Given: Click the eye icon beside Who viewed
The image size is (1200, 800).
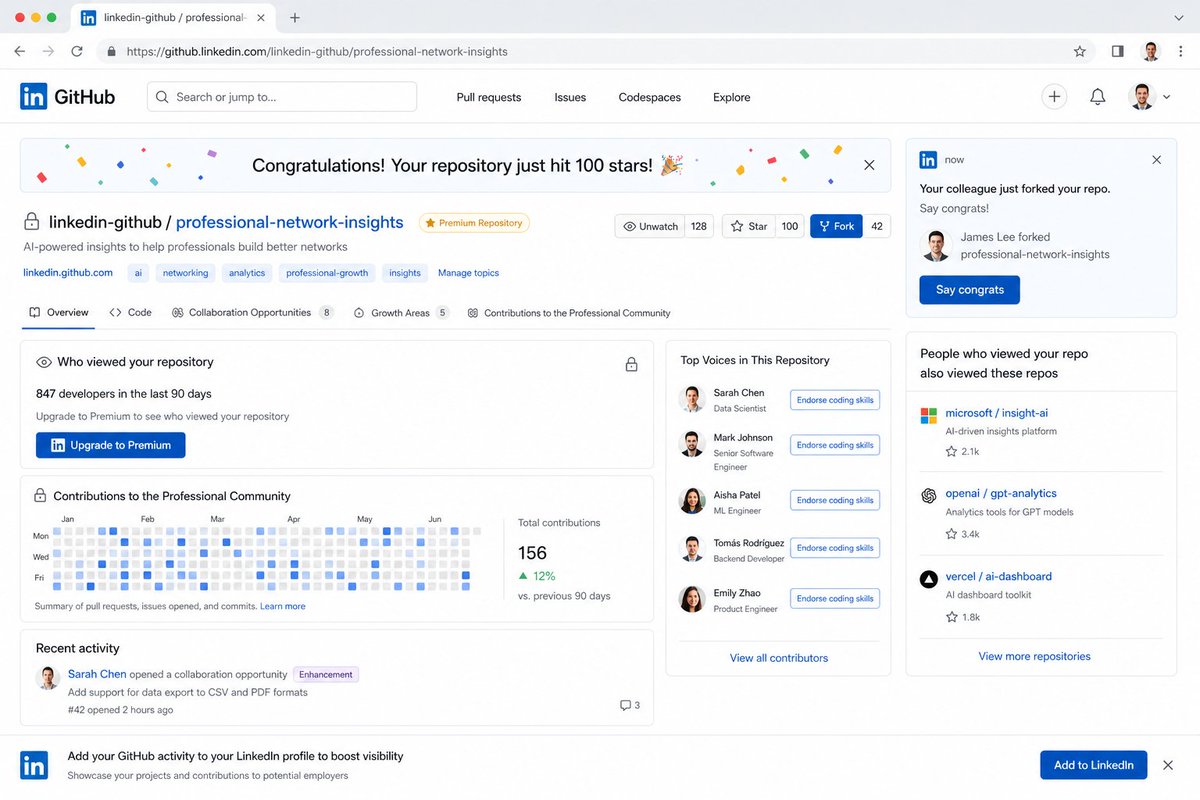Looking at the screenshot, I should (x=44, y=362).
